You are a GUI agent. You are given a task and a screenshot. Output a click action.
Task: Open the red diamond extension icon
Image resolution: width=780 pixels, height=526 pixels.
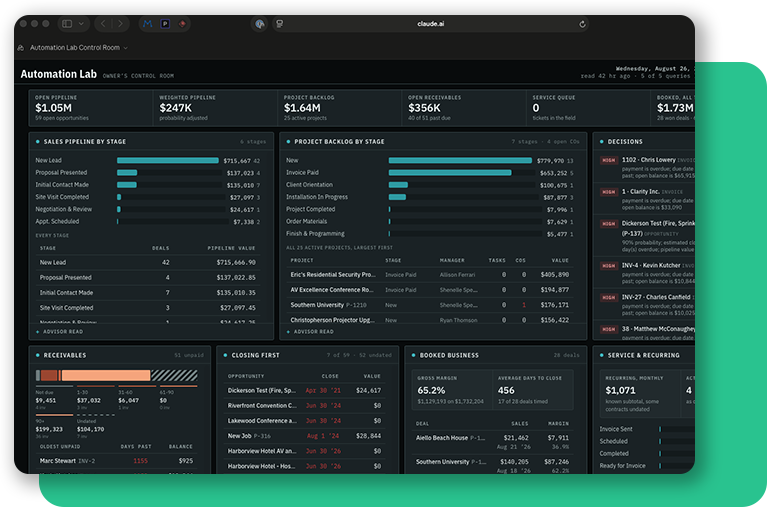click(182, 23)
